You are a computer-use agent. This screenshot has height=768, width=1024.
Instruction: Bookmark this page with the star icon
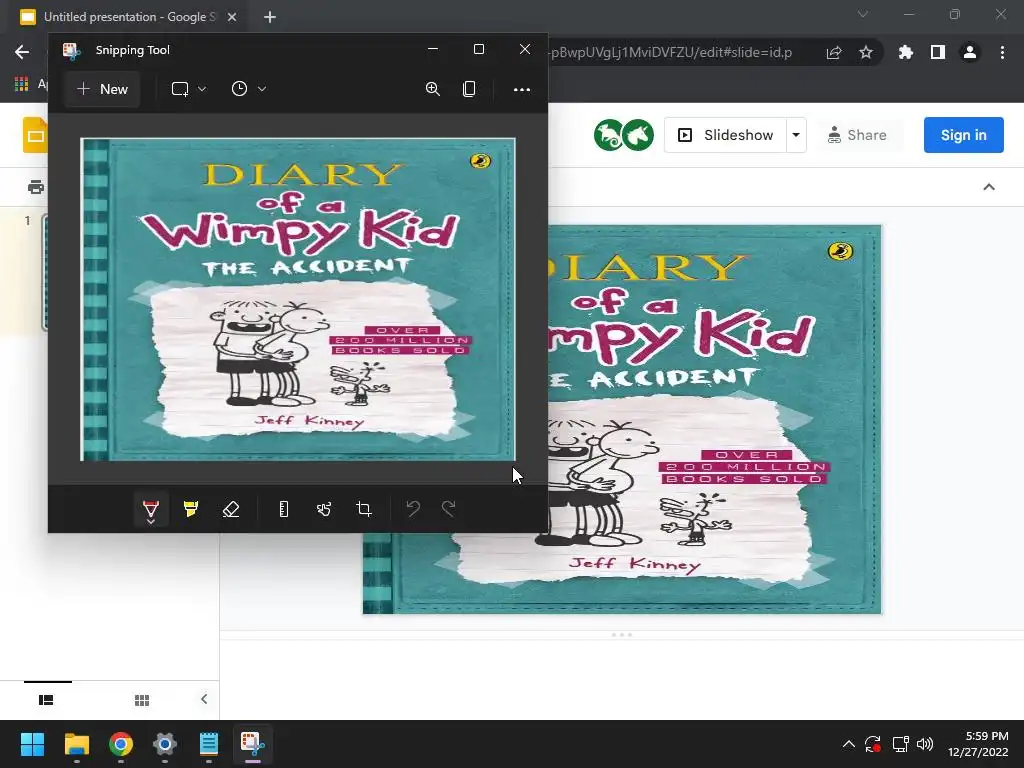pos(866,52)
